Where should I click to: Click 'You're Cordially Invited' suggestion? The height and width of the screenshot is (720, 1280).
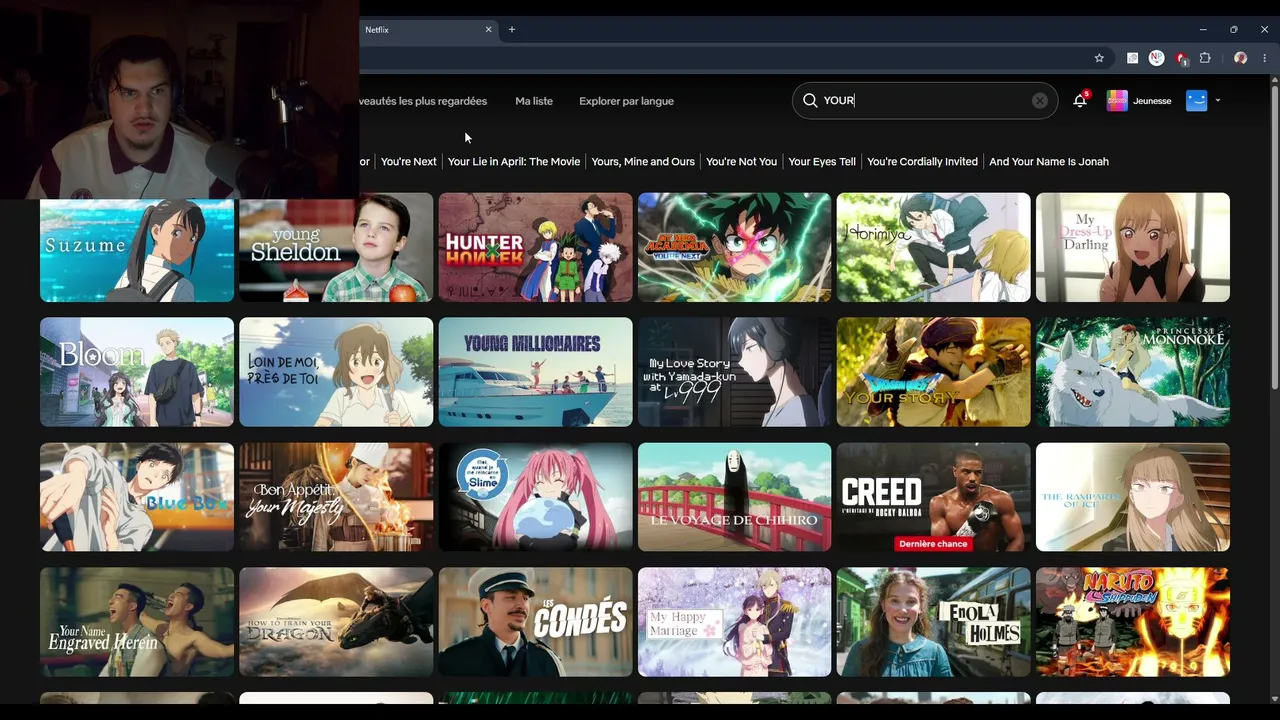click(922, 161)
